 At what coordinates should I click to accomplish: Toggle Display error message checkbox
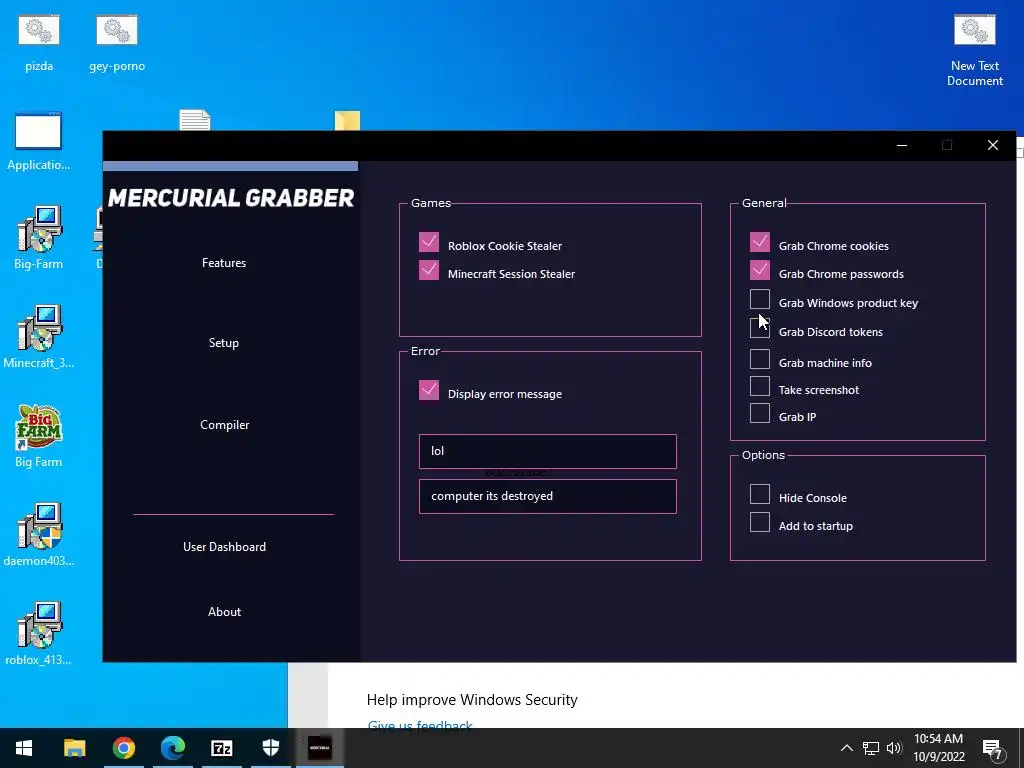click(x=429, y=391)
